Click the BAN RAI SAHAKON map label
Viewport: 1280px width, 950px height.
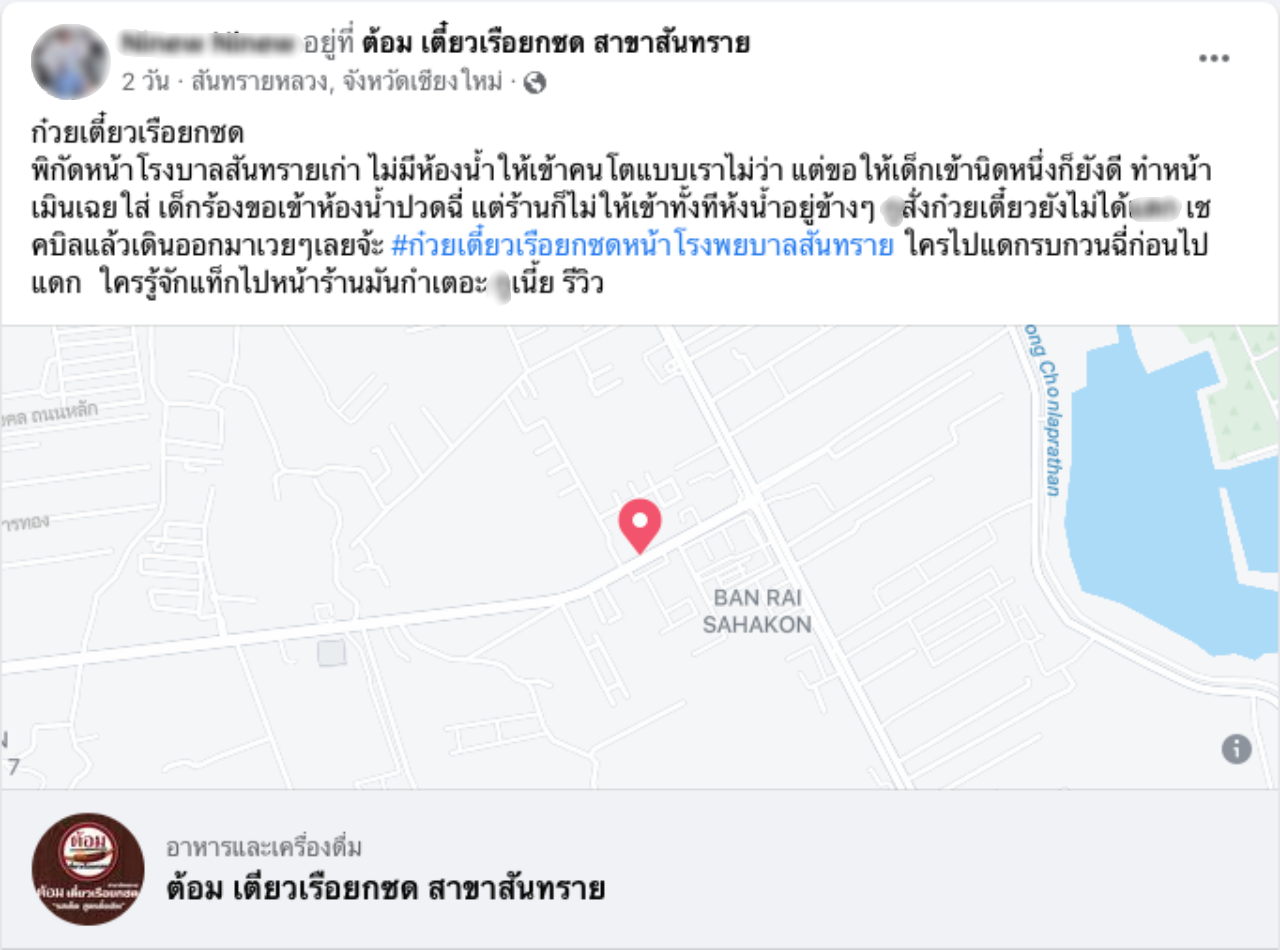pyautogui.click(x=757, y=611)
